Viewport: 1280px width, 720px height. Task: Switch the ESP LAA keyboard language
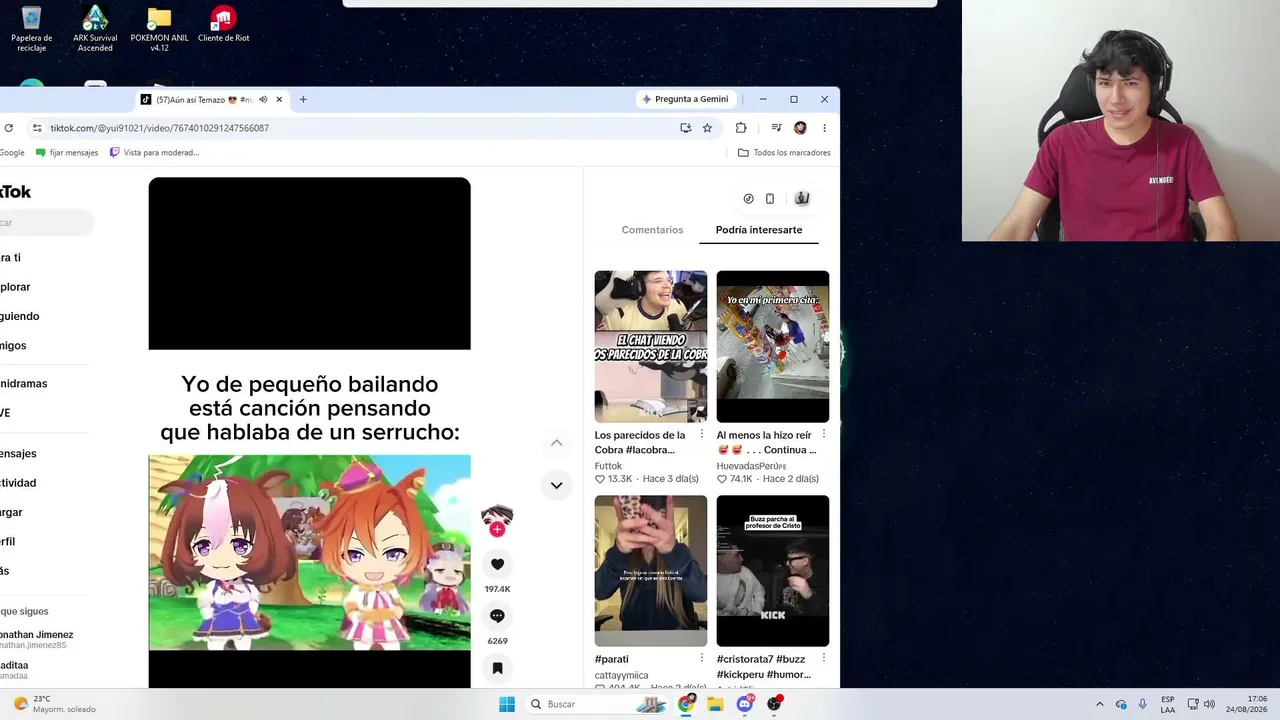pyautogui.click(x=1168, y=704)
